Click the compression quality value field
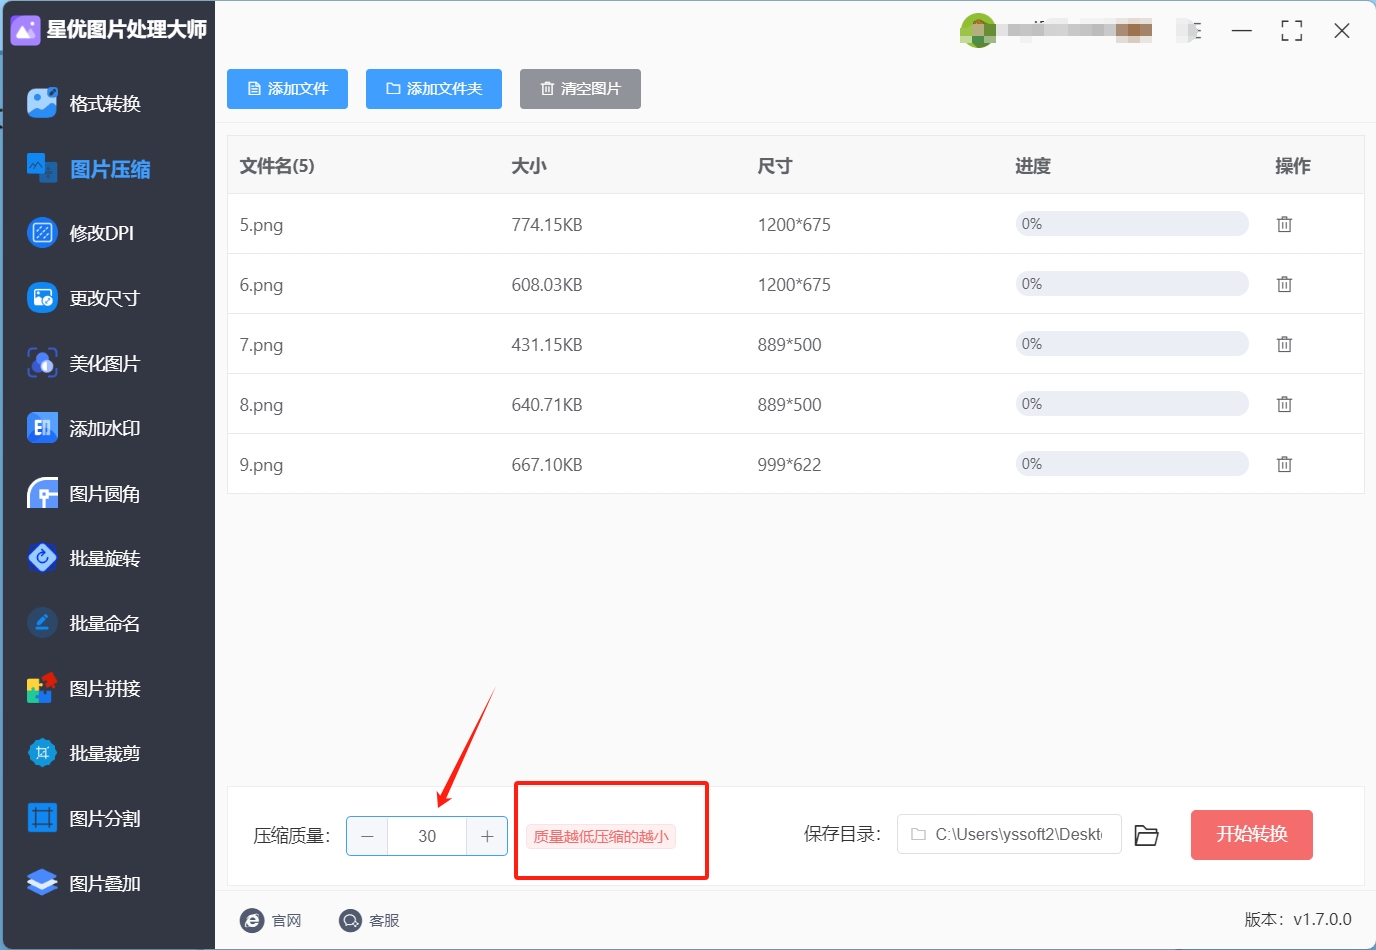The image size is (1376, 950). click(427, 836)
